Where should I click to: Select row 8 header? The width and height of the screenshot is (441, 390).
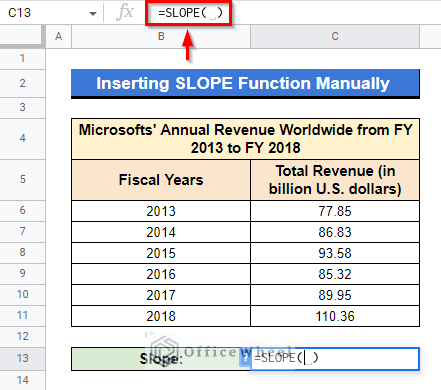(22, 253)
